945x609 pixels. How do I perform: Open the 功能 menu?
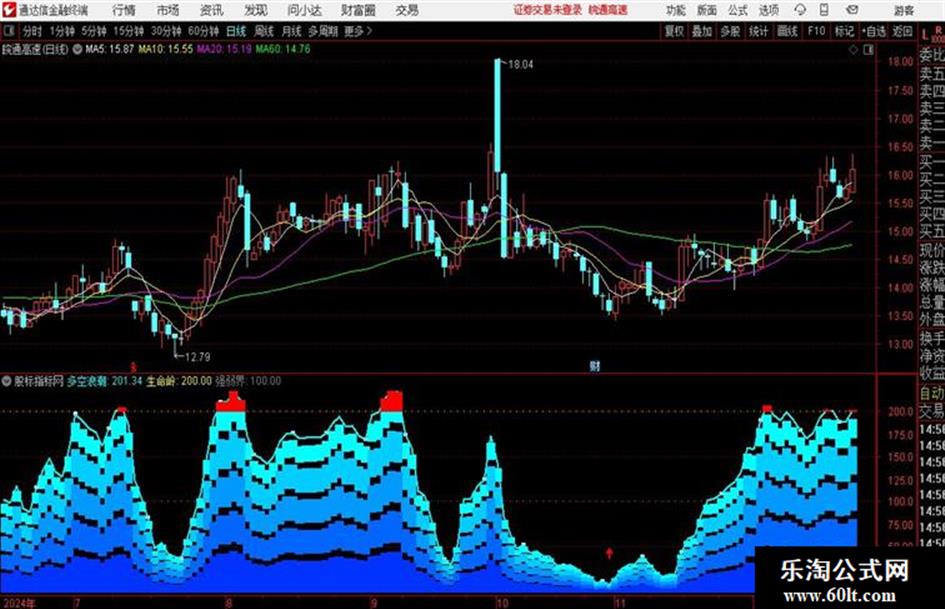(x=676, y=11)
